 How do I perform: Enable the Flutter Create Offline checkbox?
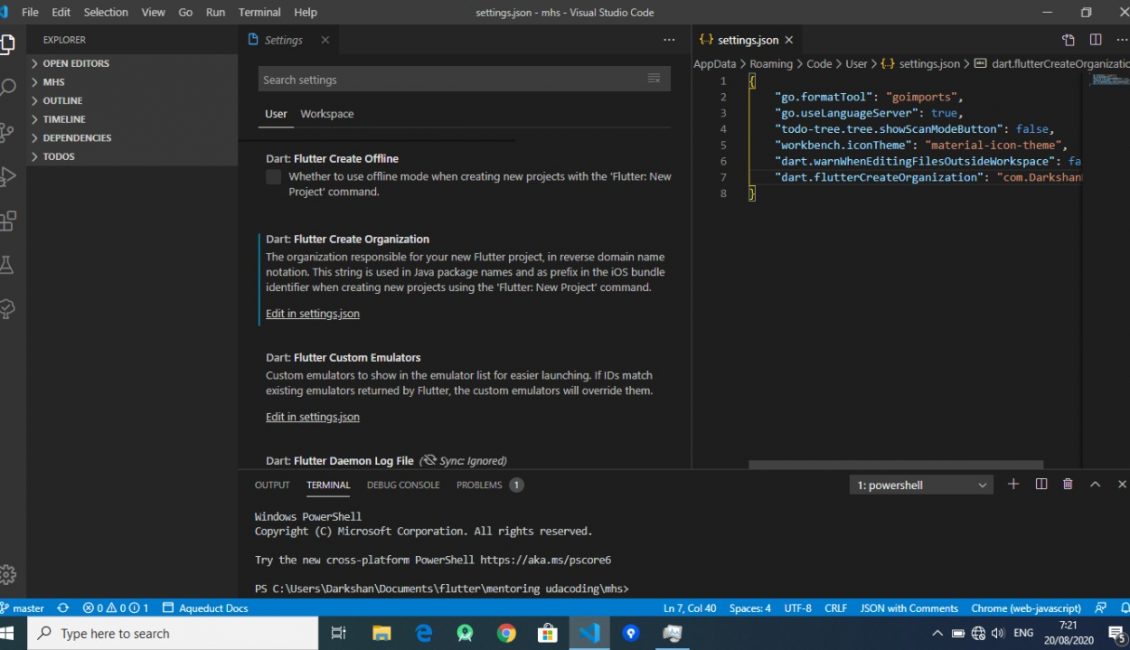point(273,177)
